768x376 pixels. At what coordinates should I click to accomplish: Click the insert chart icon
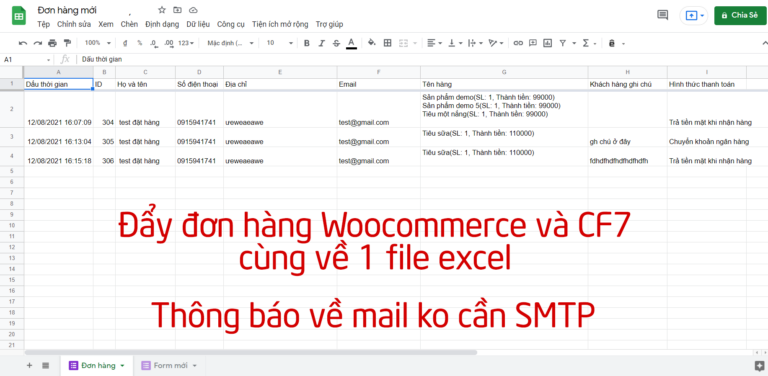[x=548, y=43]
